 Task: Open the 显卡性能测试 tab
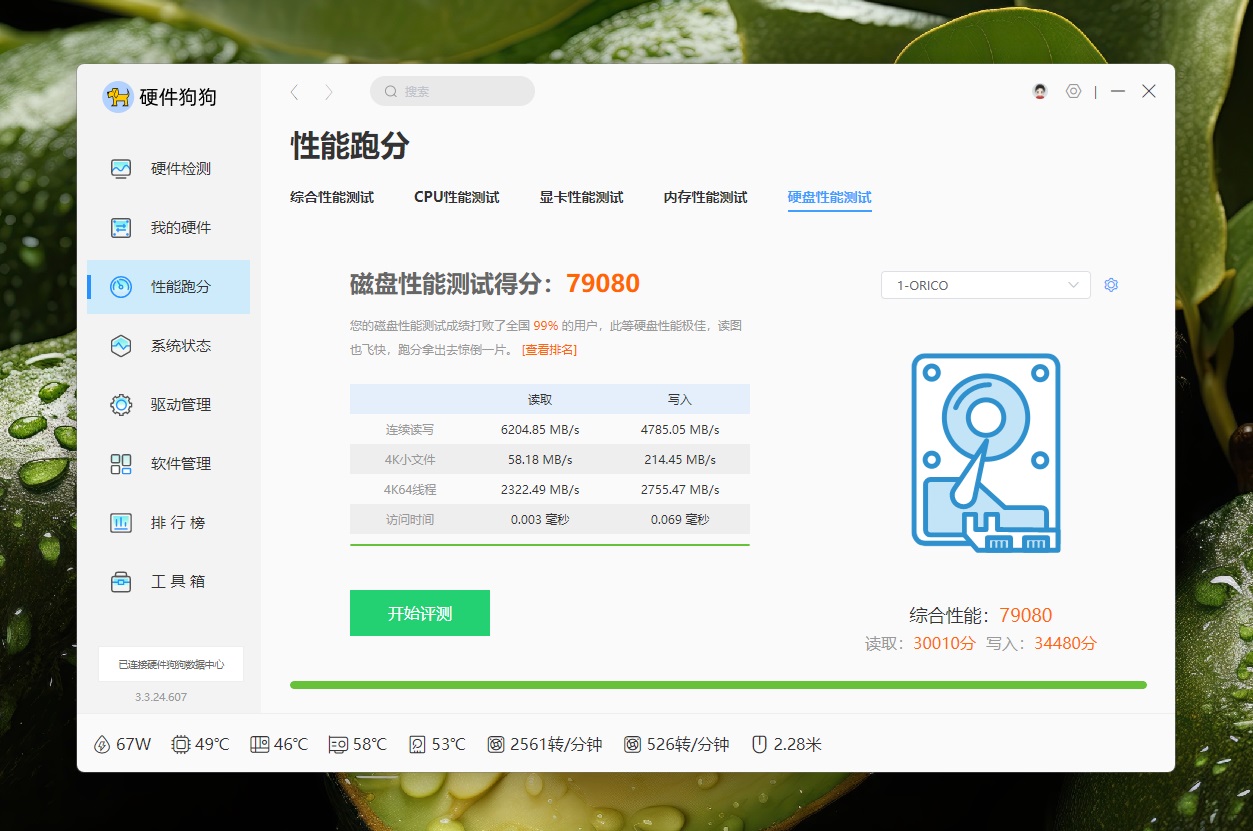tap(582, 197)
